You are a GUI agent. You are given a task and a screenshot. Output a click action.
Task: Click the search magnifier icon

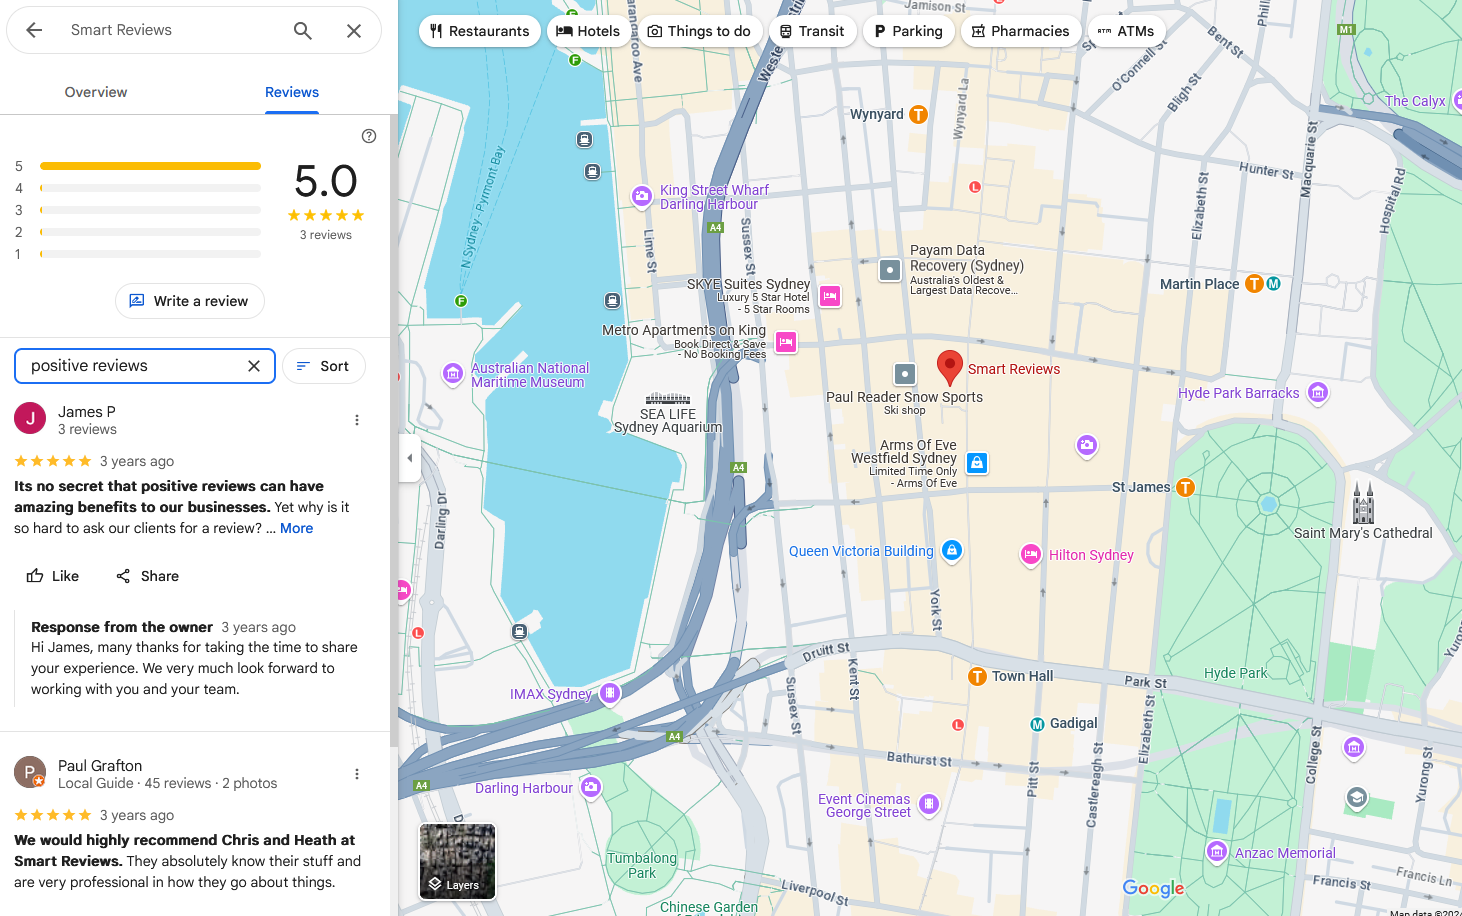coord(303,31)
